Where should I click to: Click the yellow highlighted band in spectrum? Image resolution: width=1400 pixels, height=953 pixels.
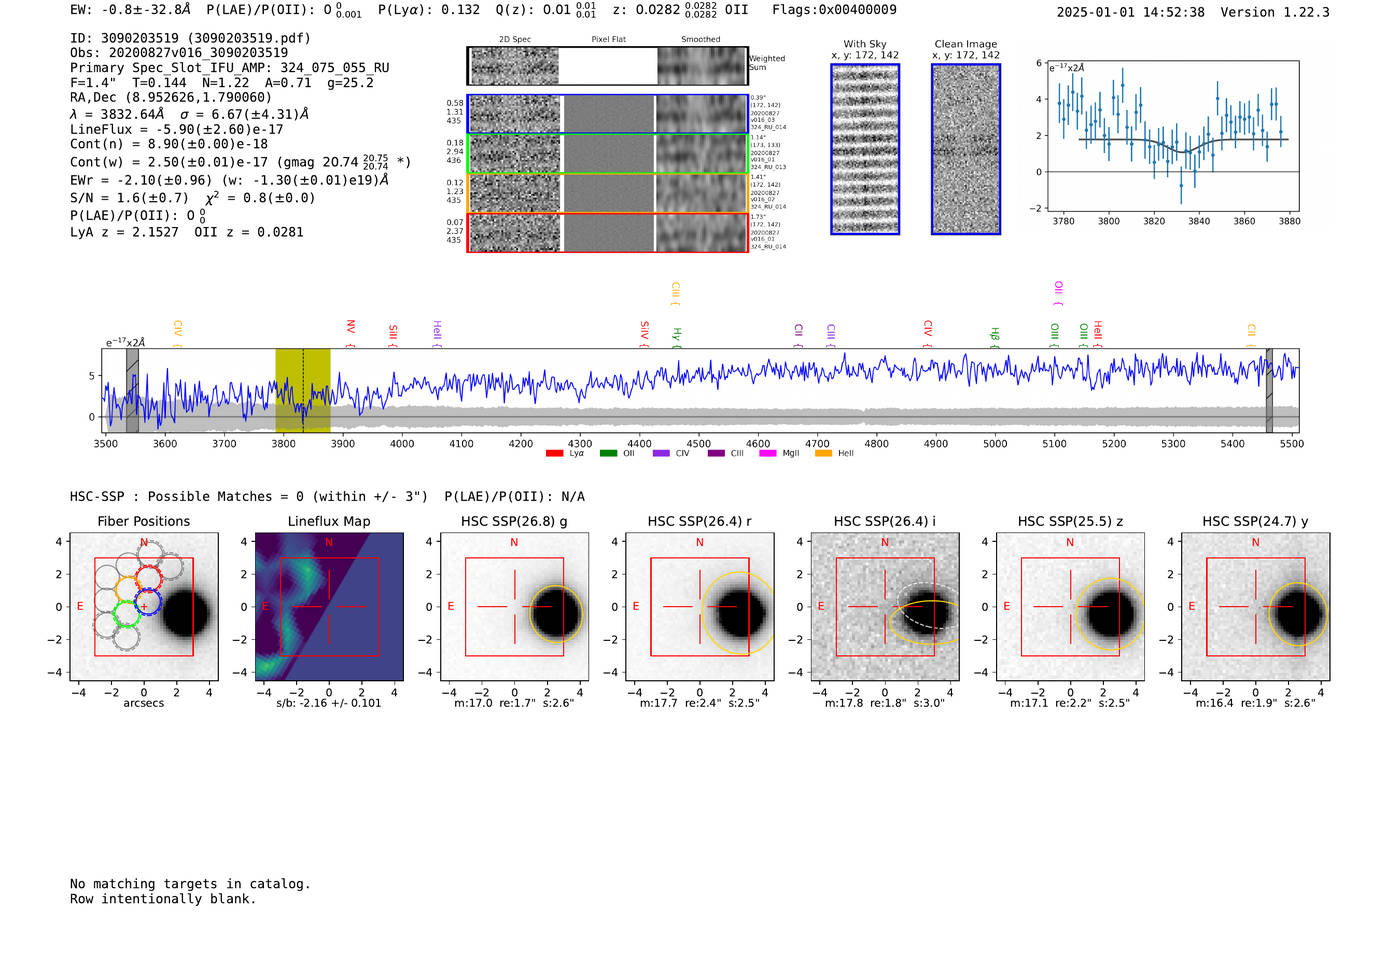(x=303, y=391)
